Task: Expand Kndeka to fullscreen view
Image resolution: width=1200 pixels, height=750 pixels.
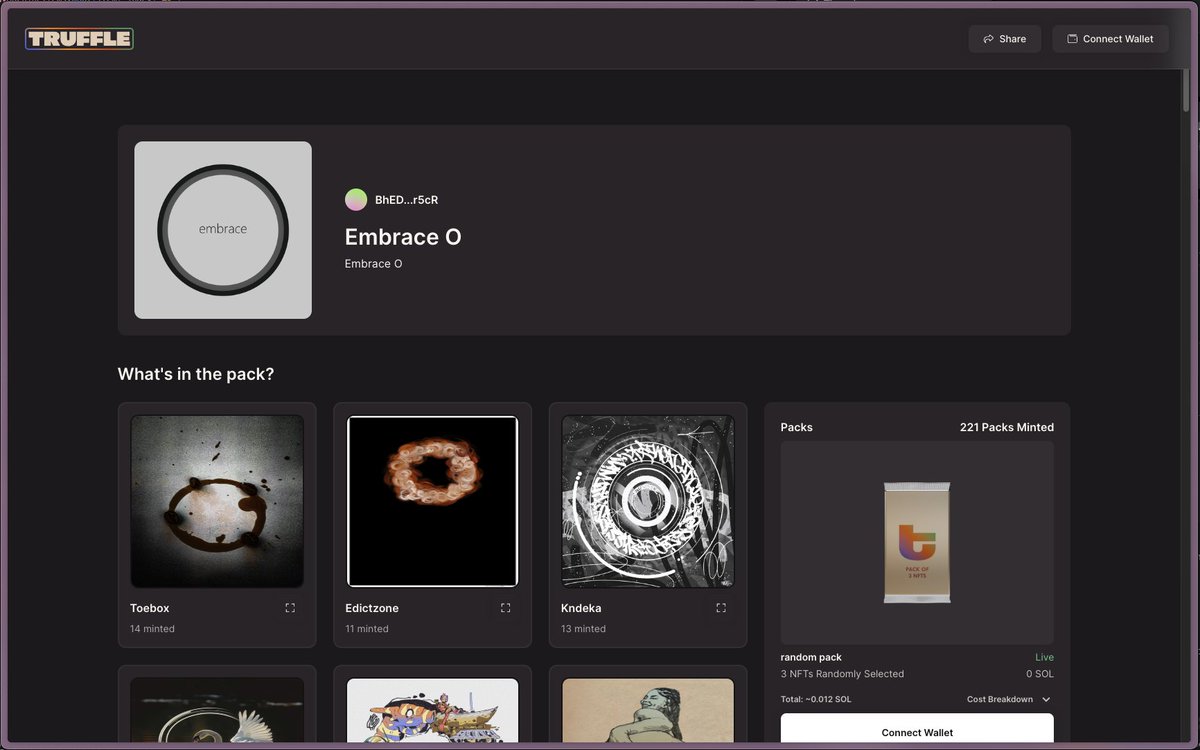Action: 721,608
